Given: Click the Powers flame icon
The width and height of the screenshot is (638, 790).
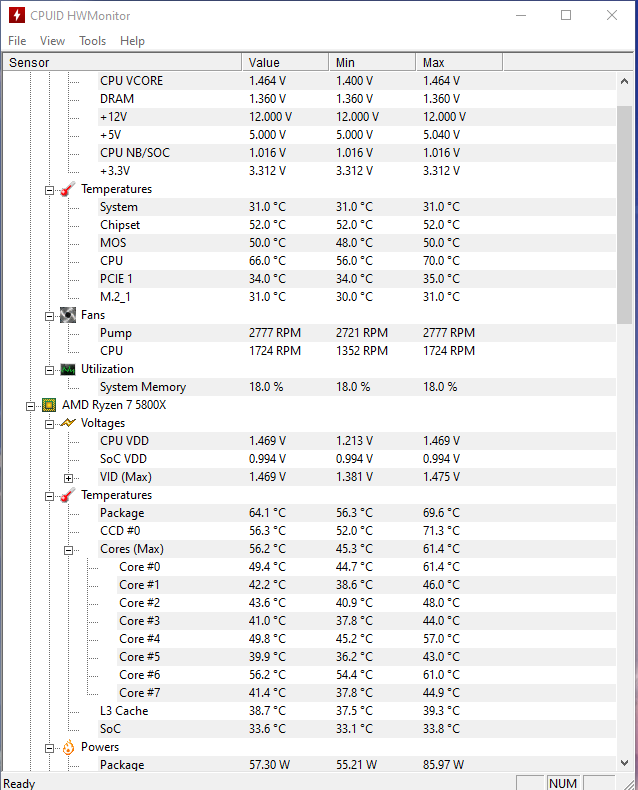Looking at the screenshot, I should [69, 747].
